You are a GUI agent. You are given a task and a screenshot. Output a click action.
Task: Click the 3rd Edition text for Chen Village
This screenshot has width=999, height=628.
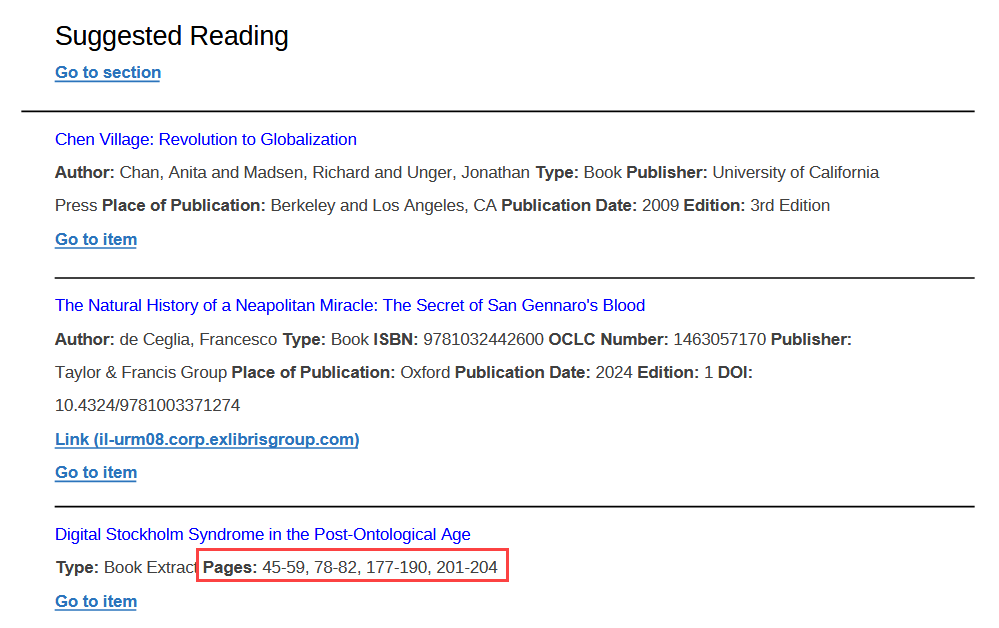coord(788,205)
